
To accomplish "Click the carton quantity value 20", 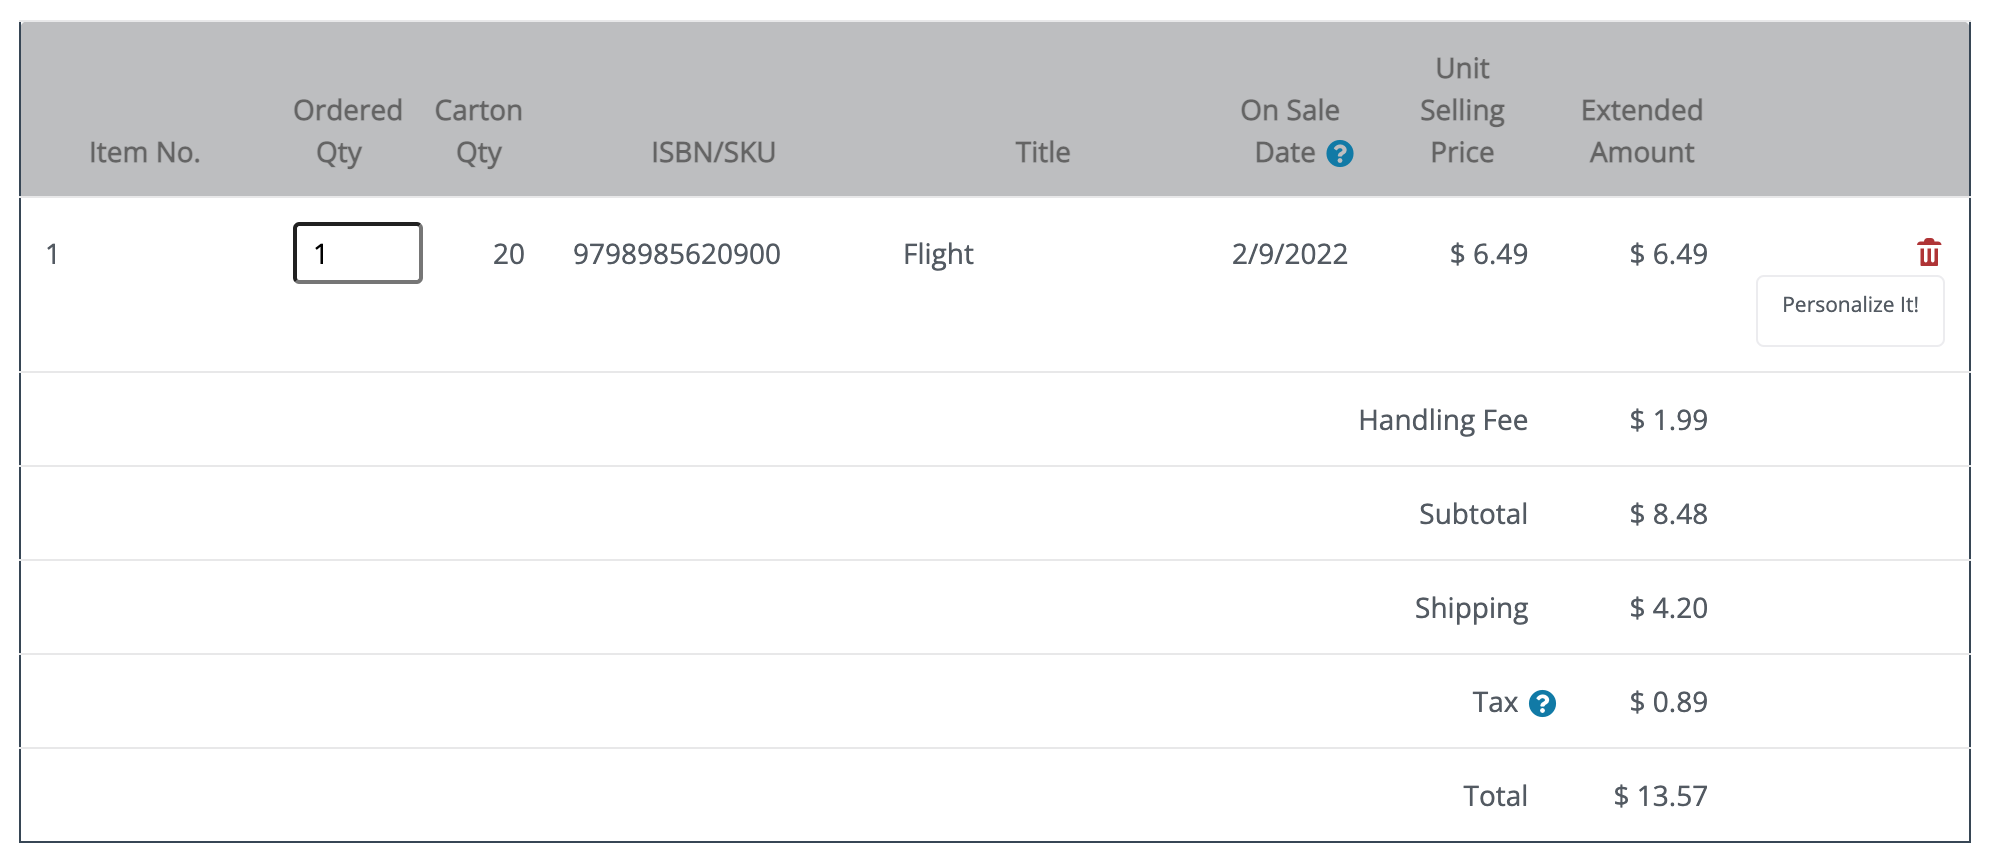I will coord(508,254).
